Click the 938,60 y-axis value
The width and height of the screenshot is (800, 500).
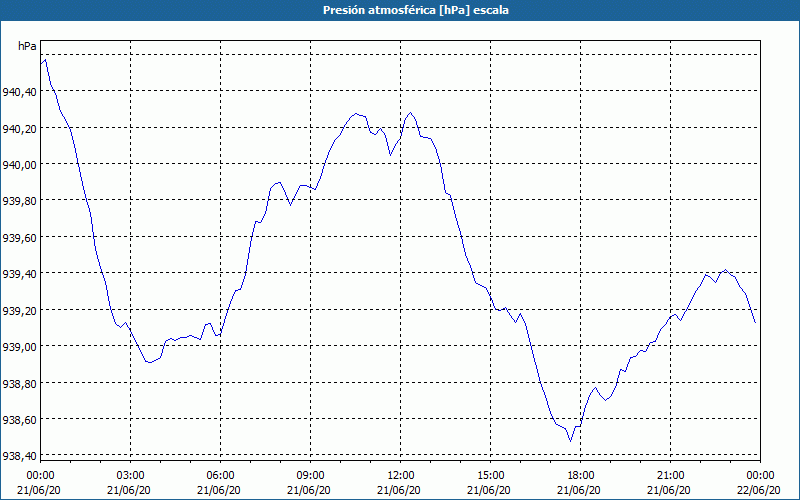point(19,419)
